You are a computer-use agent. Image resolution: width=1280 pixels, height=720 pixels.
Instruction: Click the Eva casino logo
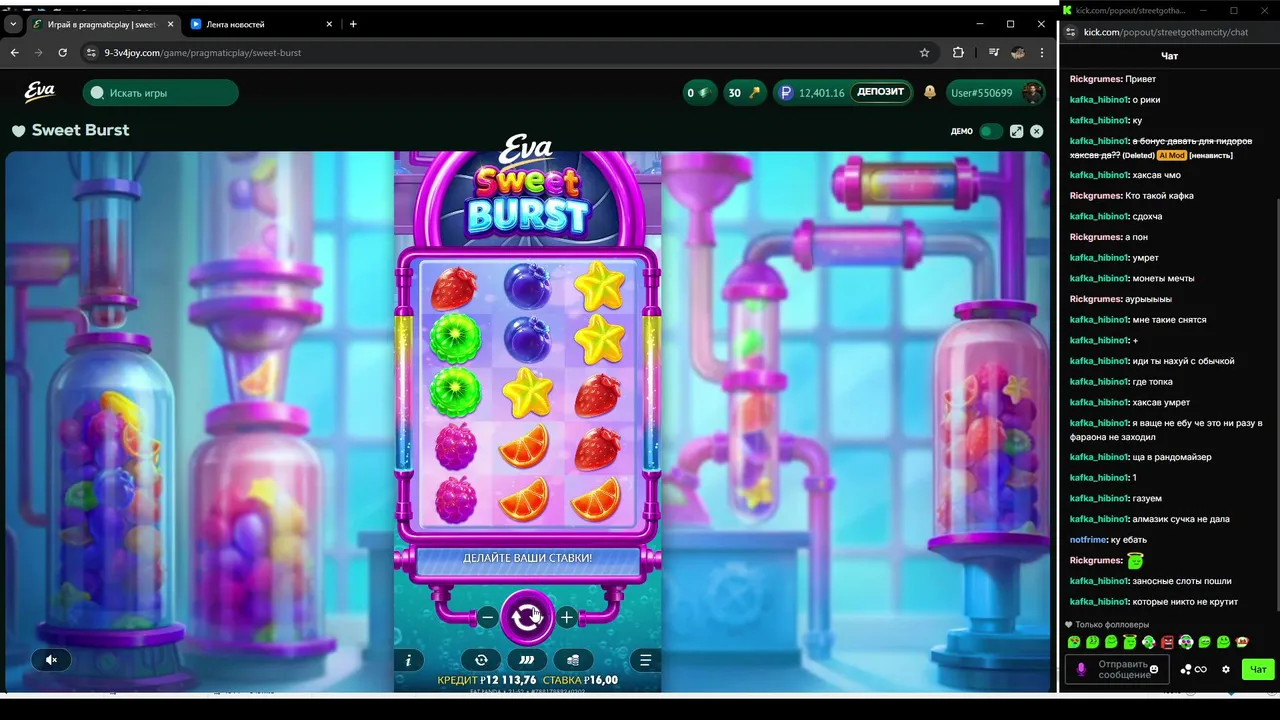click(x=39, y=92)
